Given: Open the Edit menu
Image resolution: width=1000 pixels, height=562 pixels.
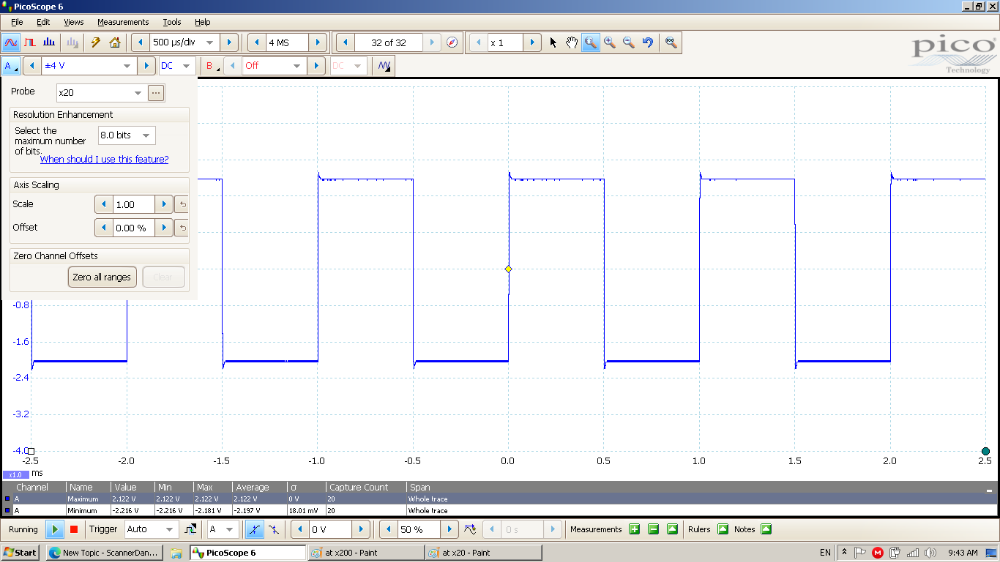Looking at the screenshot, I should 43,22.
